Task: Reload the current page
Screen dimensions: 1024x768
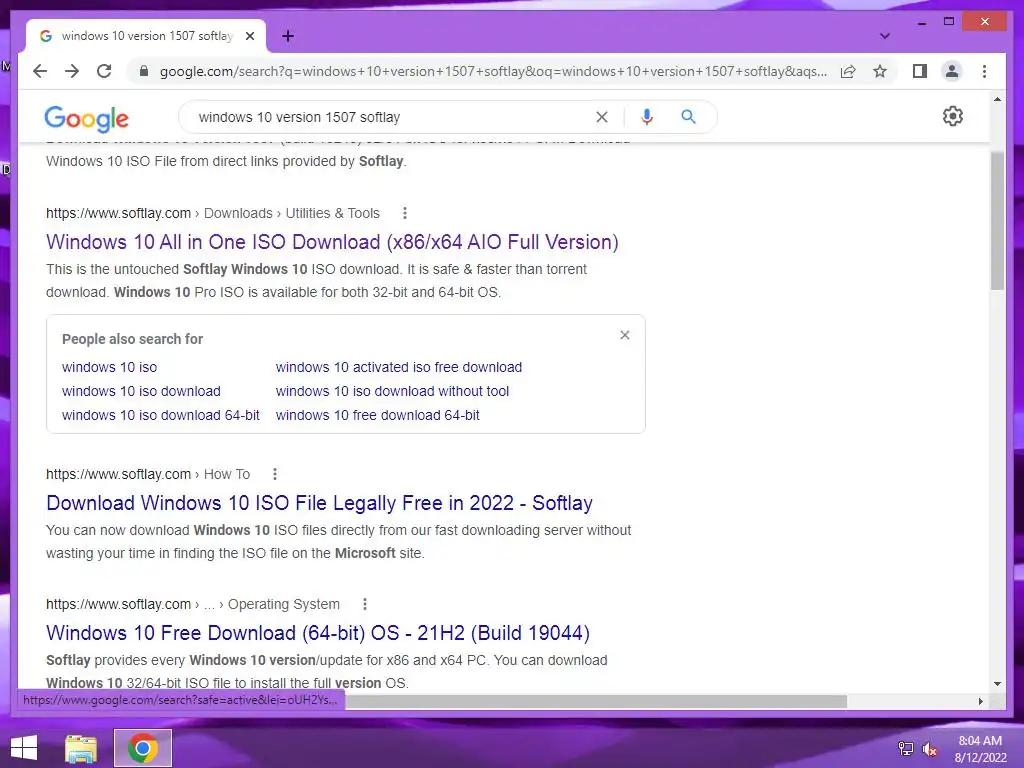Action: [104, 71]
